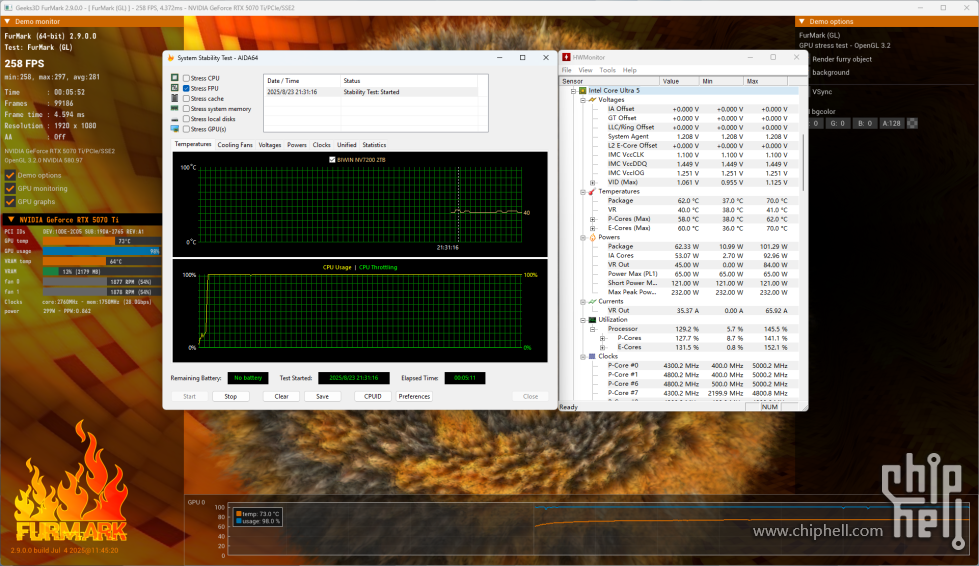Click the A:128 bgcolor alpha field
The image size is (979, 566).
892,123
